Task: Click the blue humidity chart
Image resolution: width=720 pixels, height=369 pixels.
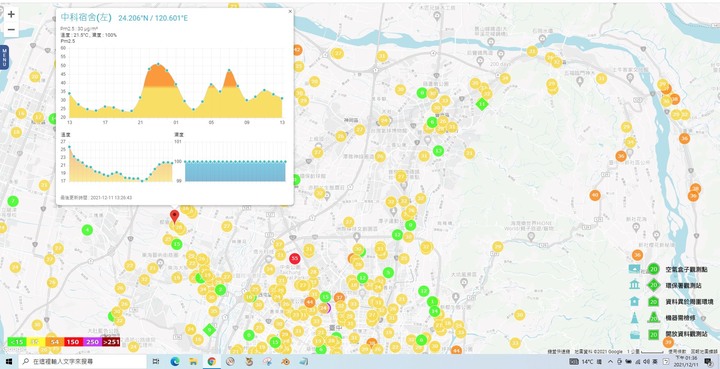Action: 235,171
